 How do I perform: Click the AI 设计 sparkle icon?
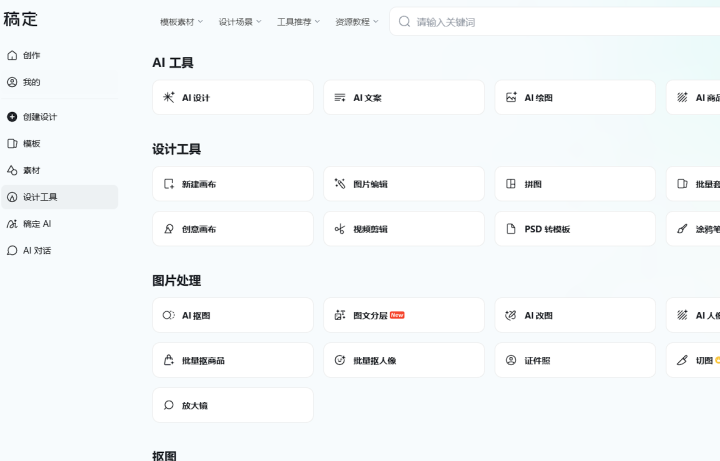[169, 98]
